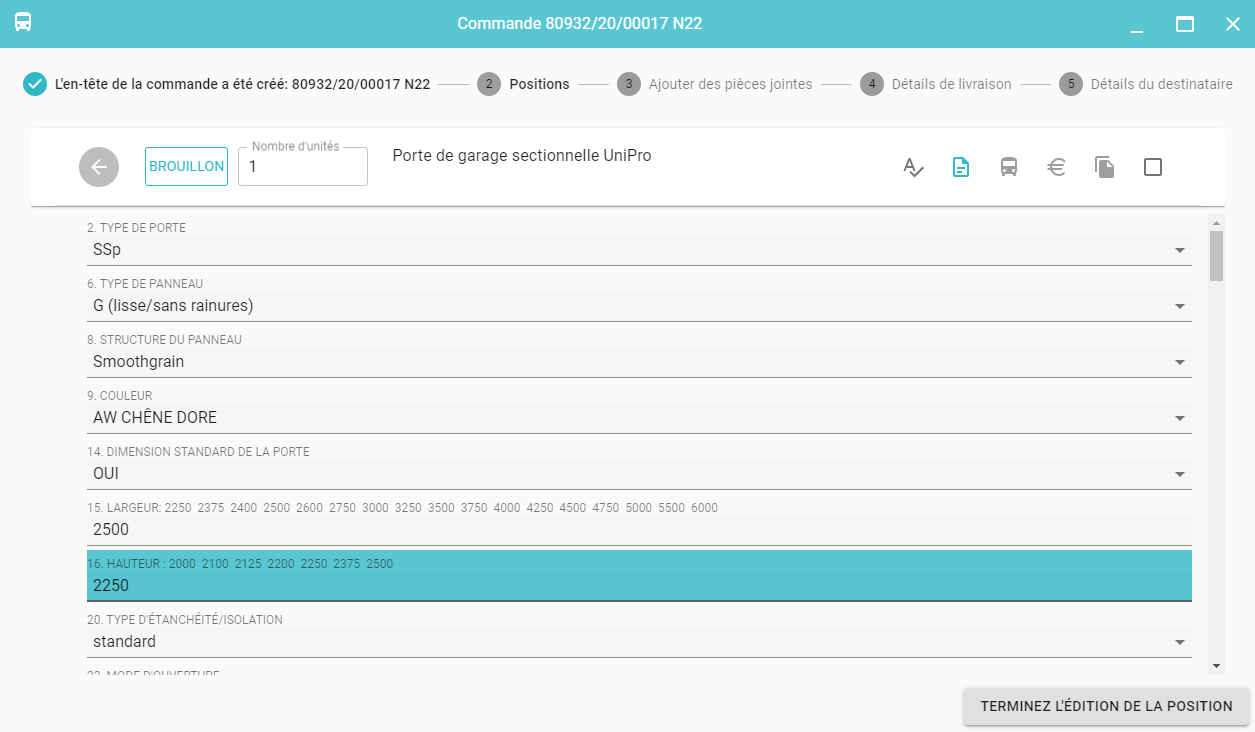Open the Type d'étanchéité/isolation dropdown
The width and height of the screenshot is (1255, 732).
(x=1180, y=642)
